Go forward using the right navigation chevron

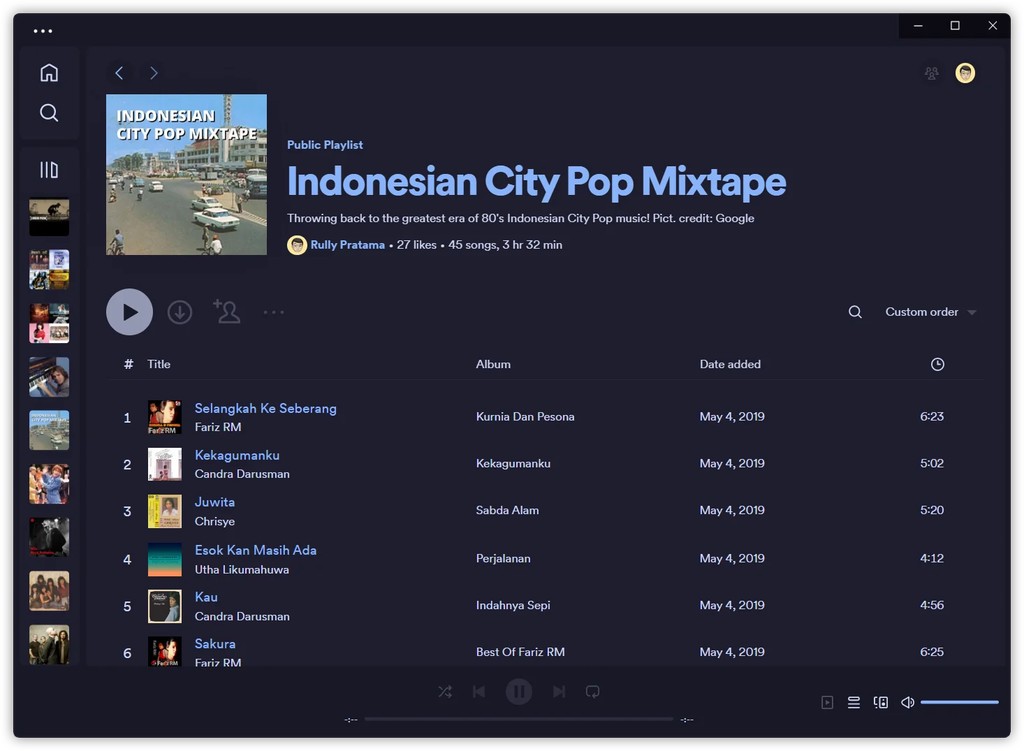(154, 72)
